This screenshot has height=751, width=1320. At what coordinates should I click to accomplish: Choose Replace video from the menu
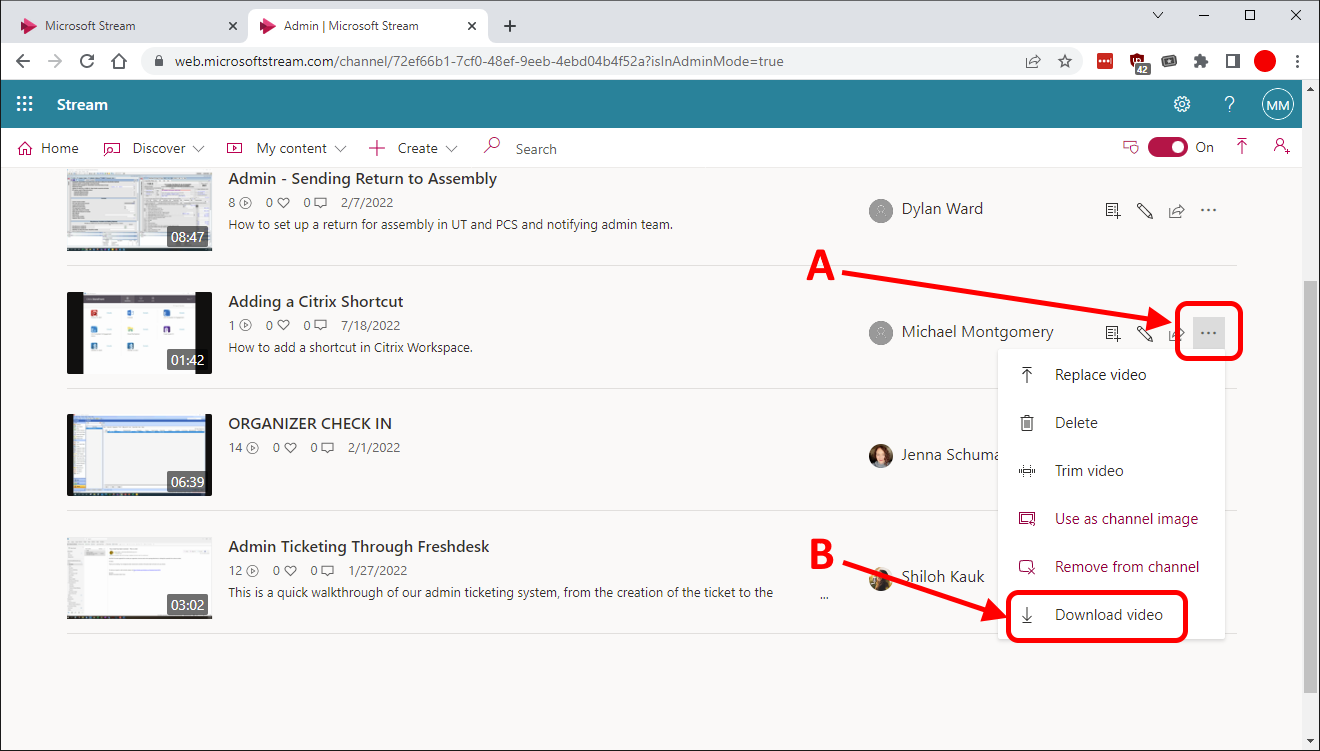click(x=1111, y=375)
